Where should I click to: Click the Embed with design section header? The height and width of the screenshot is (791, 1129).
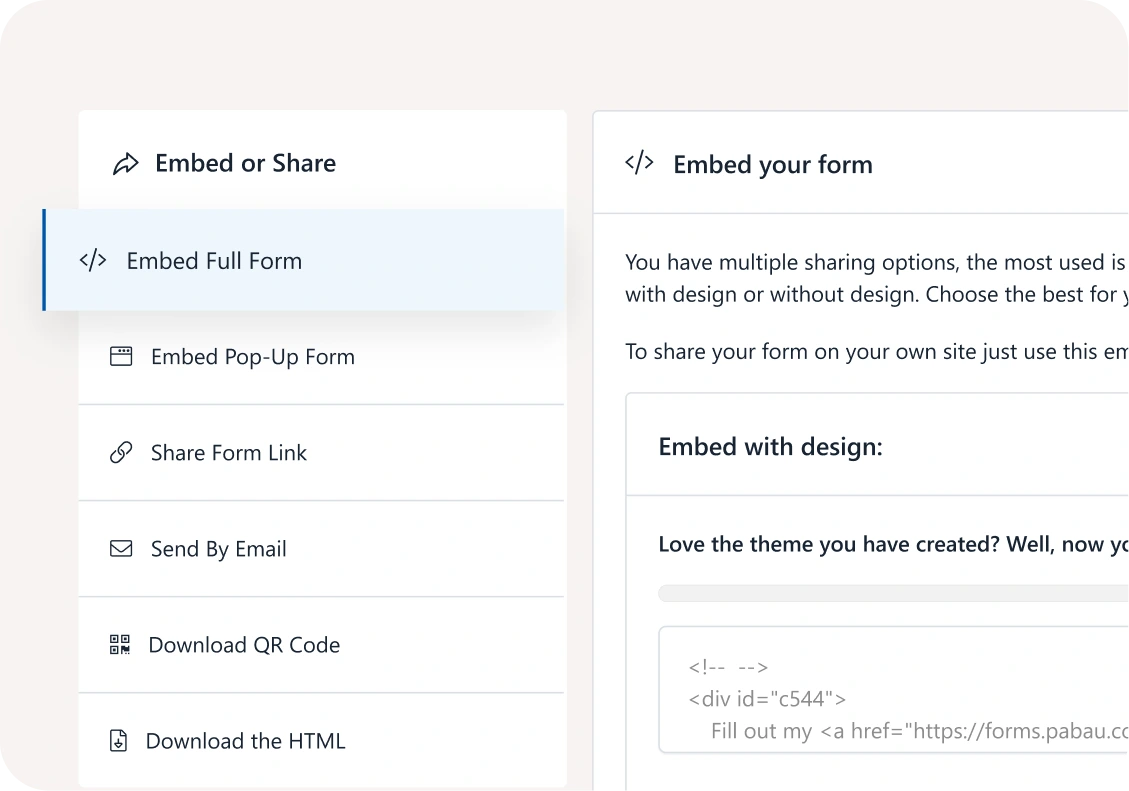[x=770, y=447]
